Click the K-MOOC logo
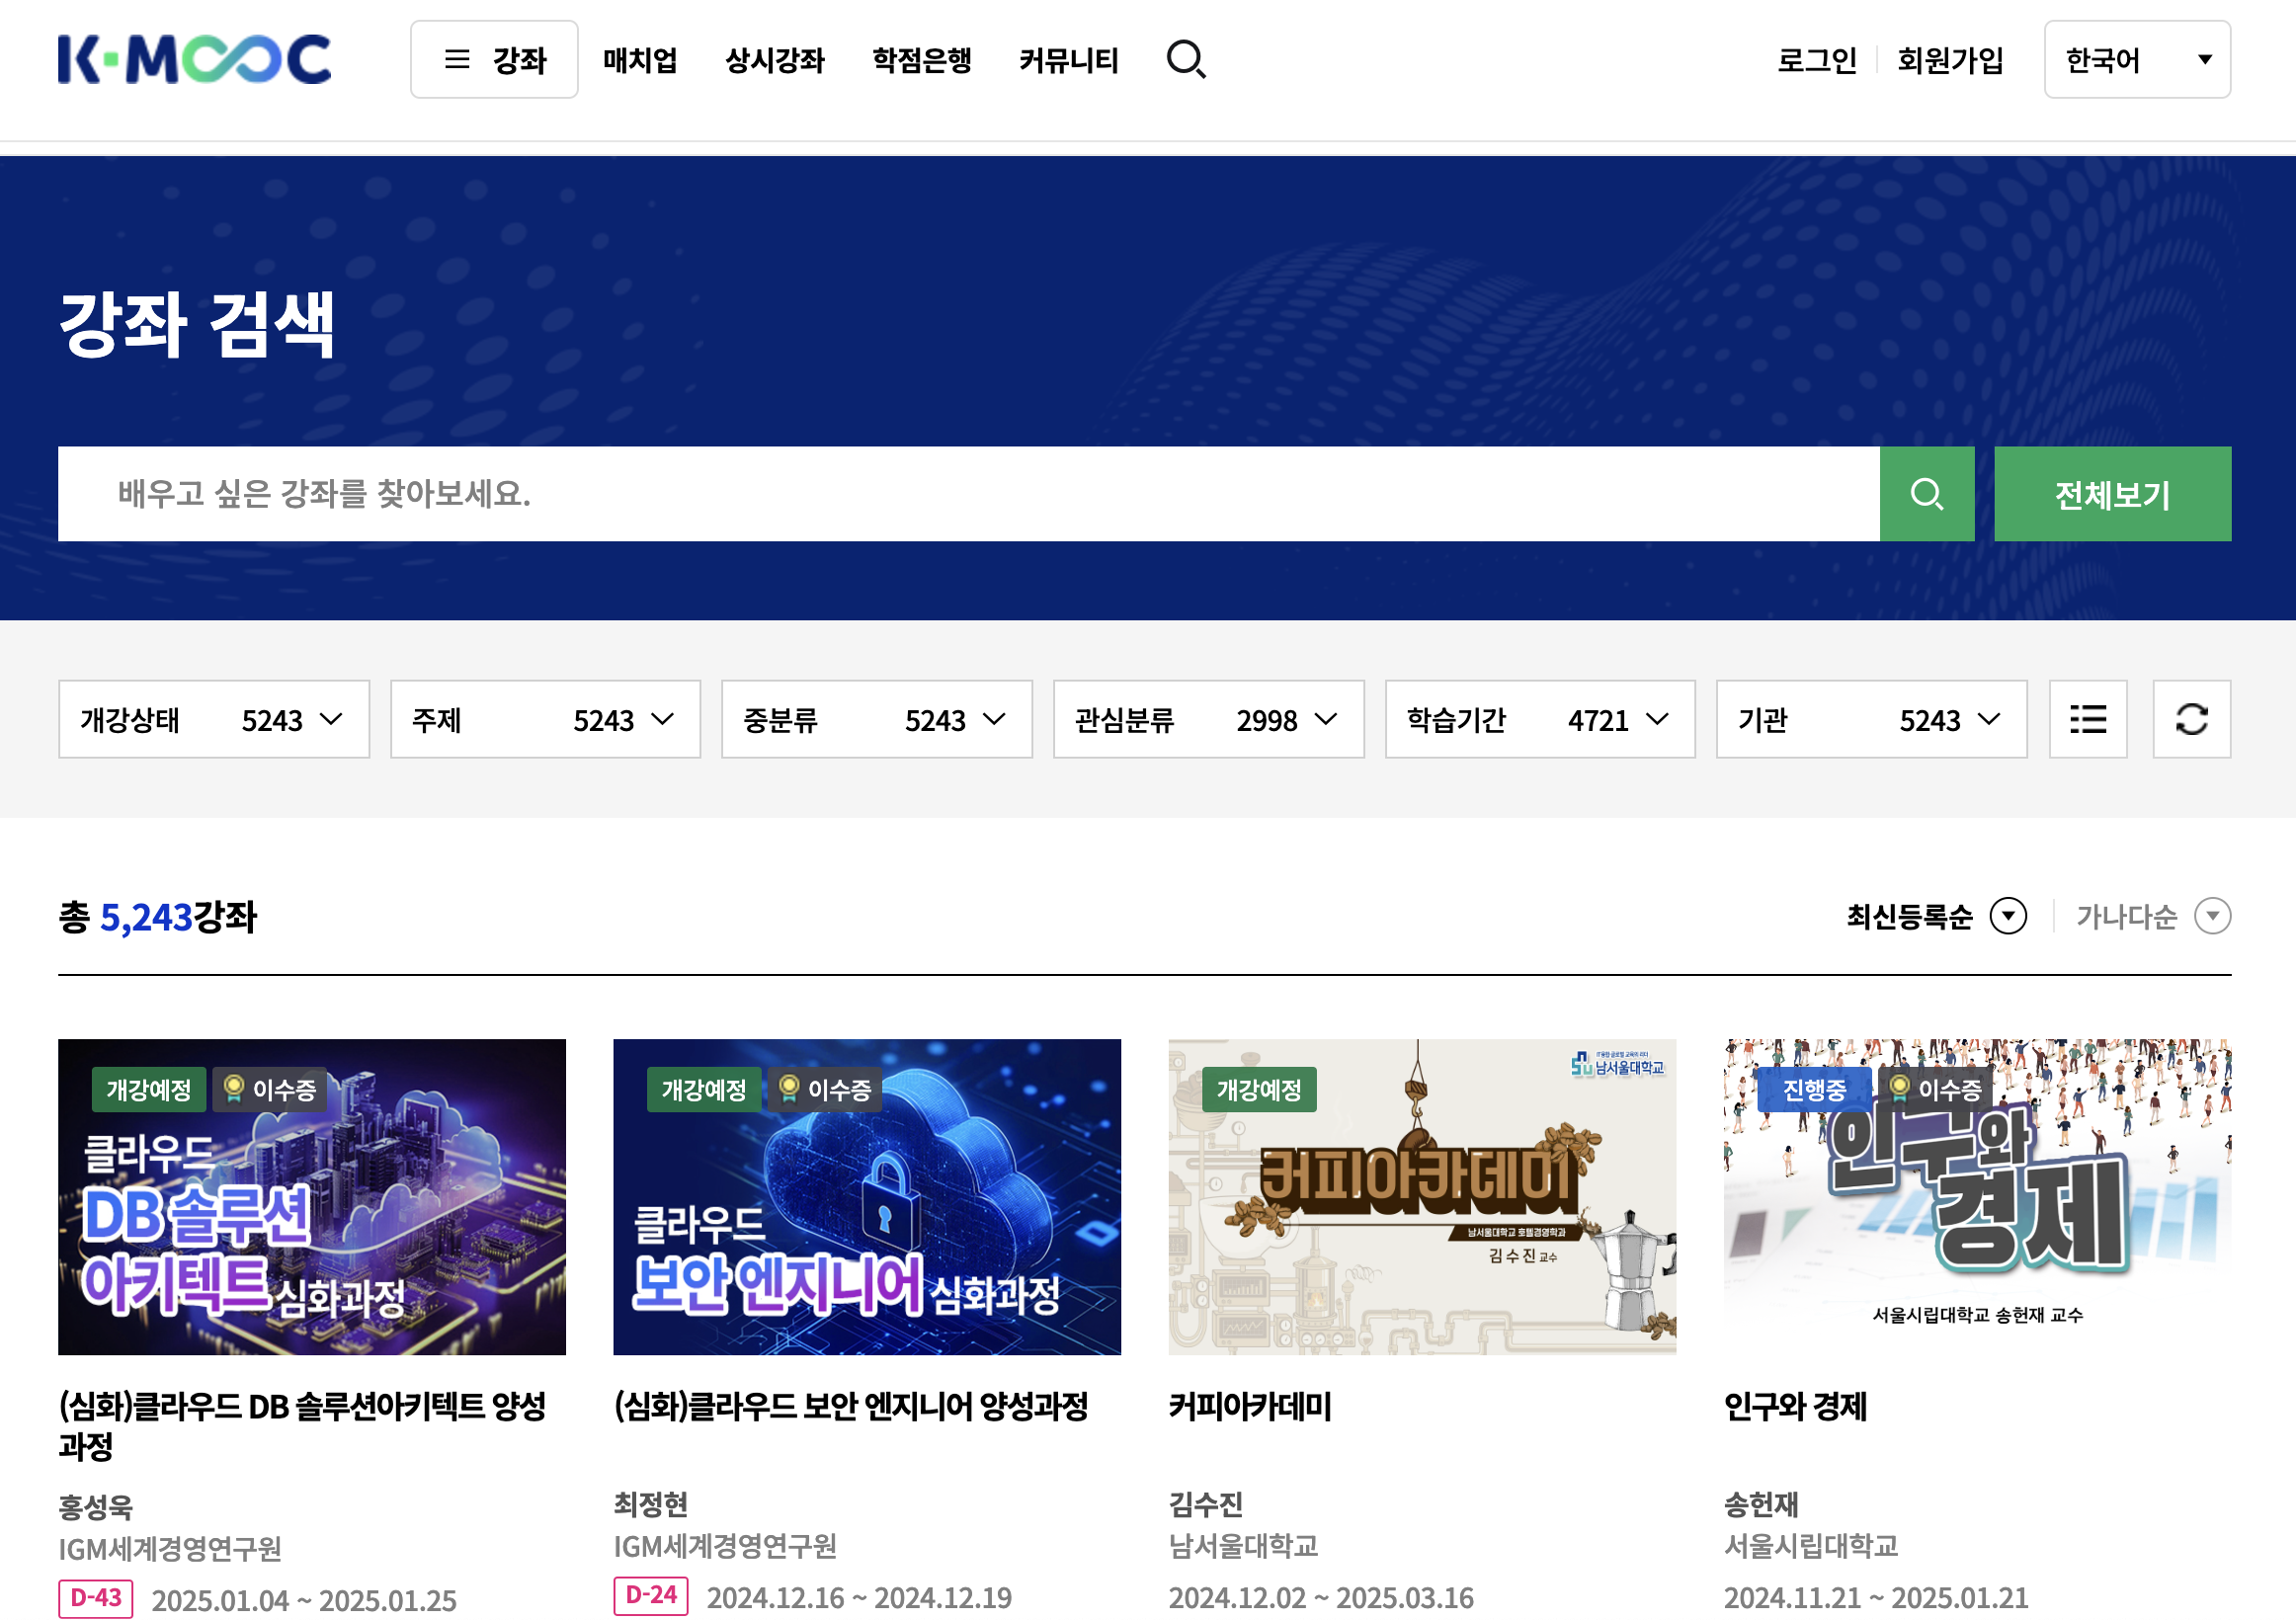Screen dimensions: 2296x1620 click(x=194, y=60)
